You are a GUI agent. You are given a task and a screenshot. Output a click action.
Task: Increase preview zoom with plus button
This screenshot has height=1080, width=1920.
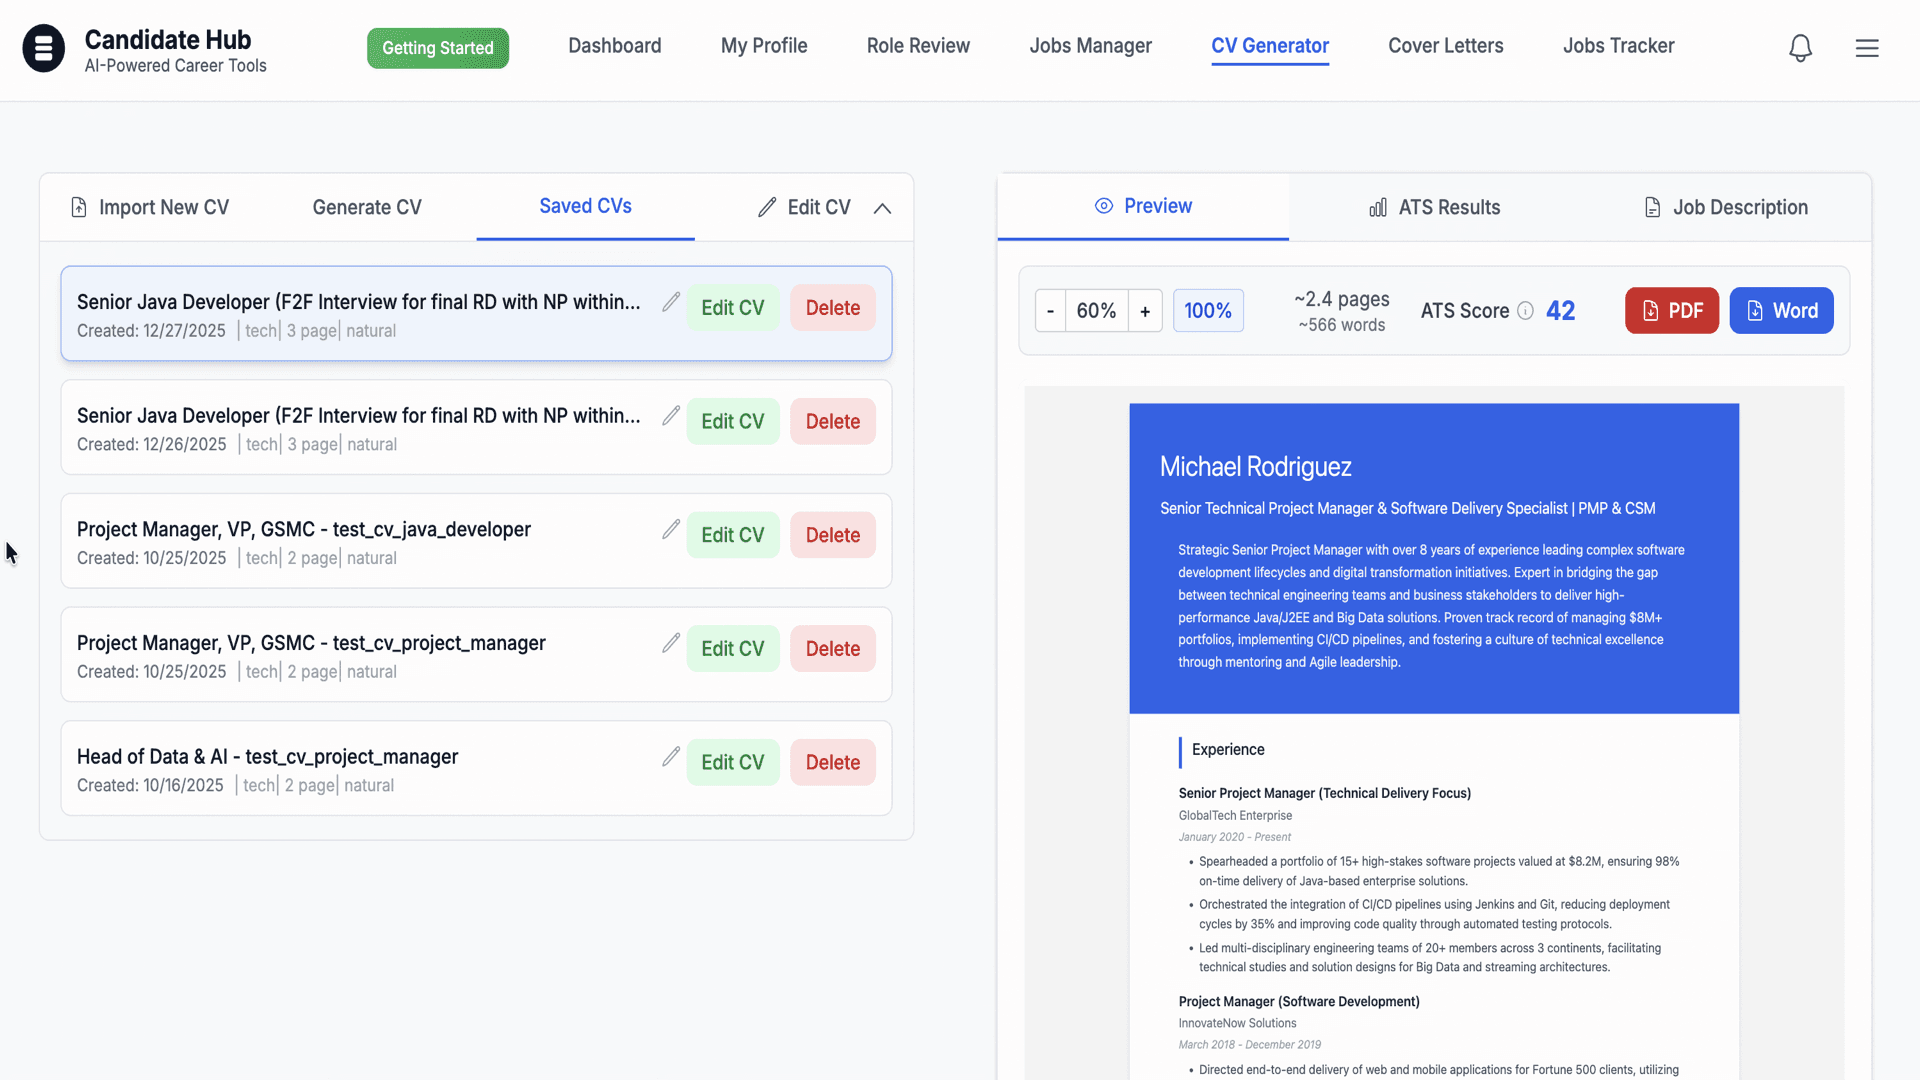(1145, 311)
